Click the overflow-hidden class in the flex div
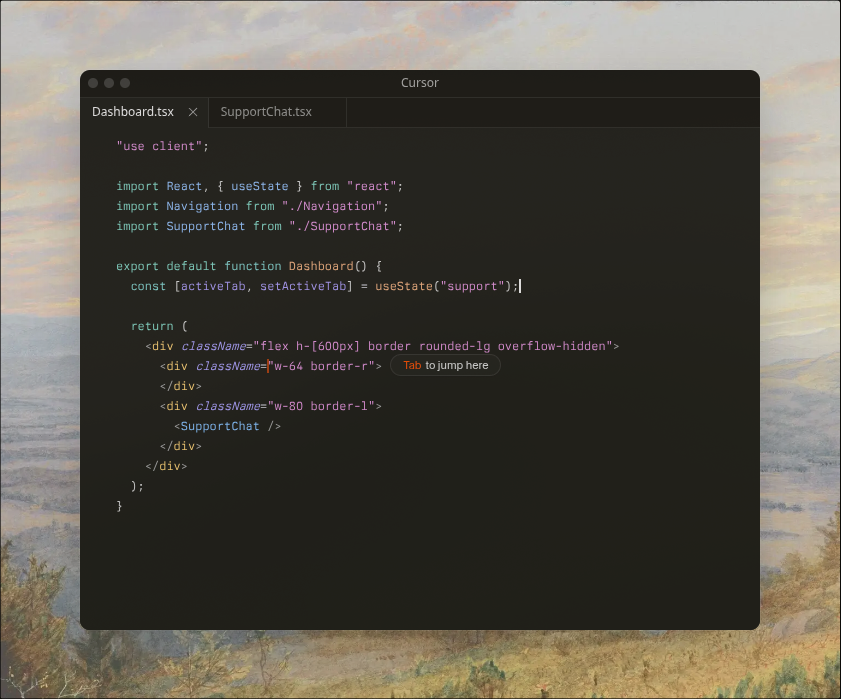 click(x=554, y=346)
